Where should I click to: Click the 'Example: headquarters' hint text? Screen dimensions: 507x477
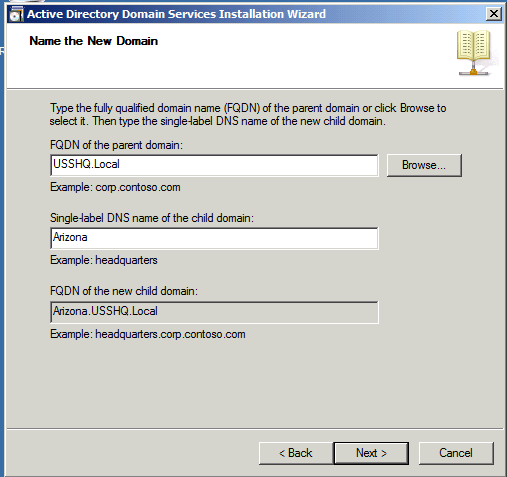[x=104, y=260]
